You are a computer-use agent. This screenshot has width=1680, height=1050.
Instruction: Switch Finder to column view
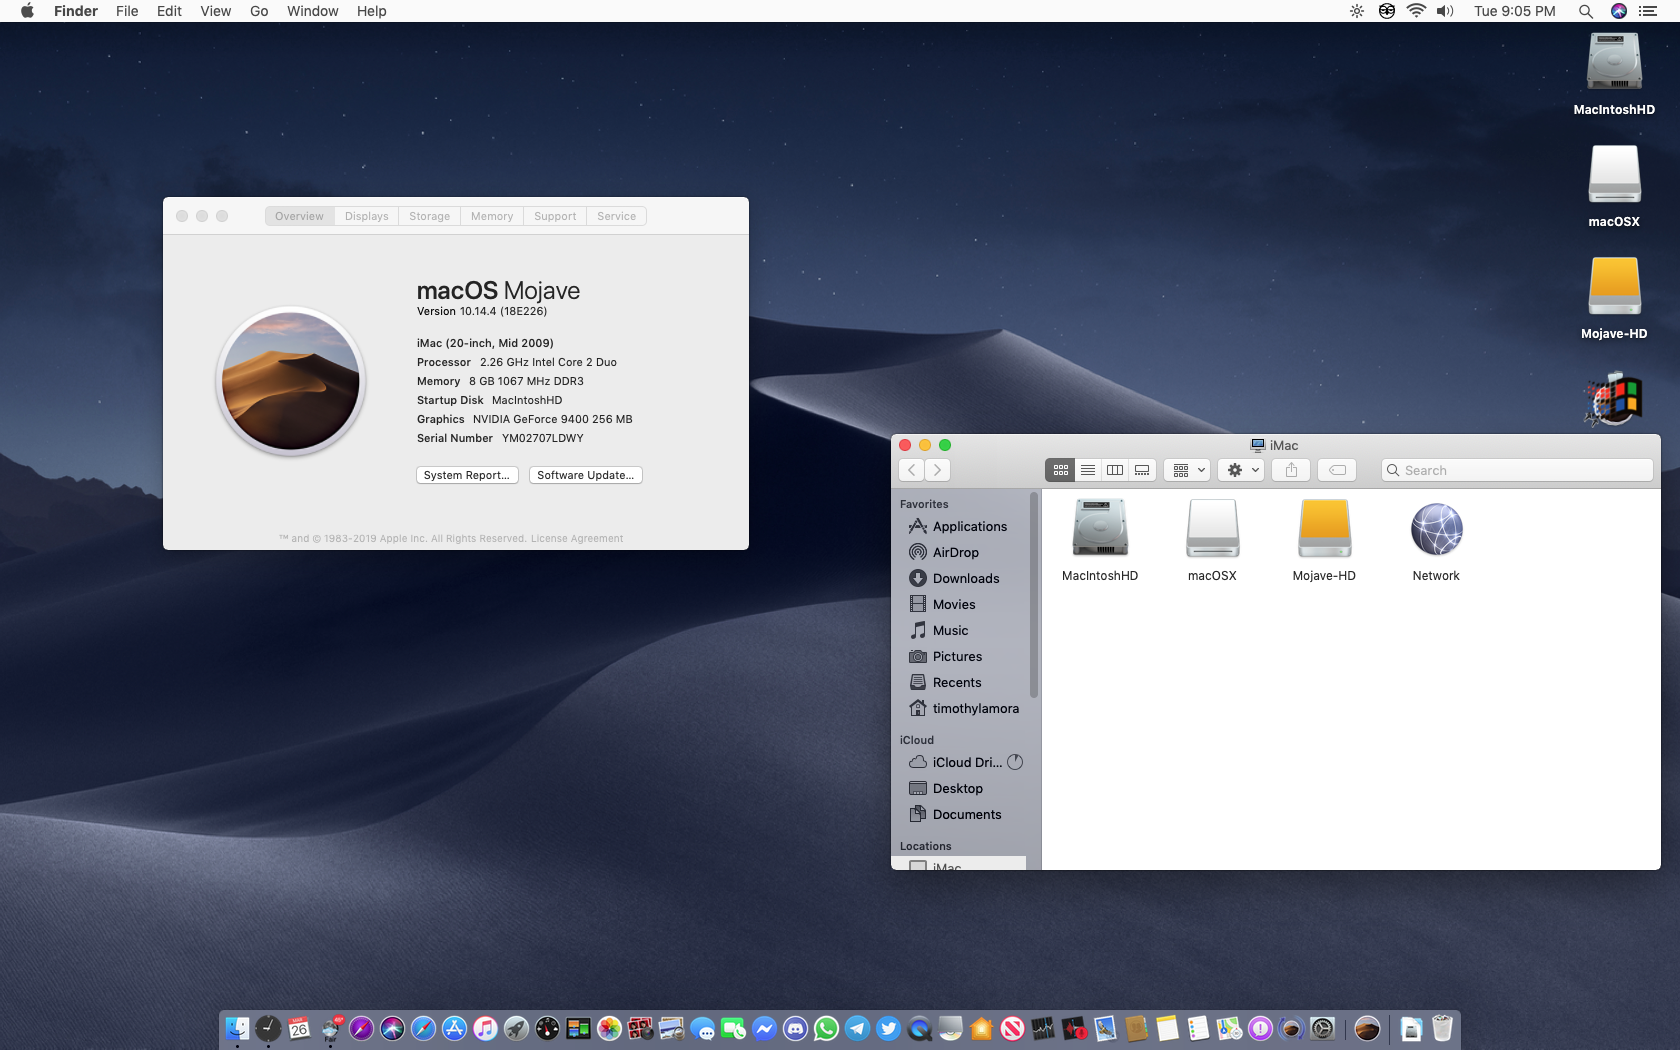pos(1114,470)
